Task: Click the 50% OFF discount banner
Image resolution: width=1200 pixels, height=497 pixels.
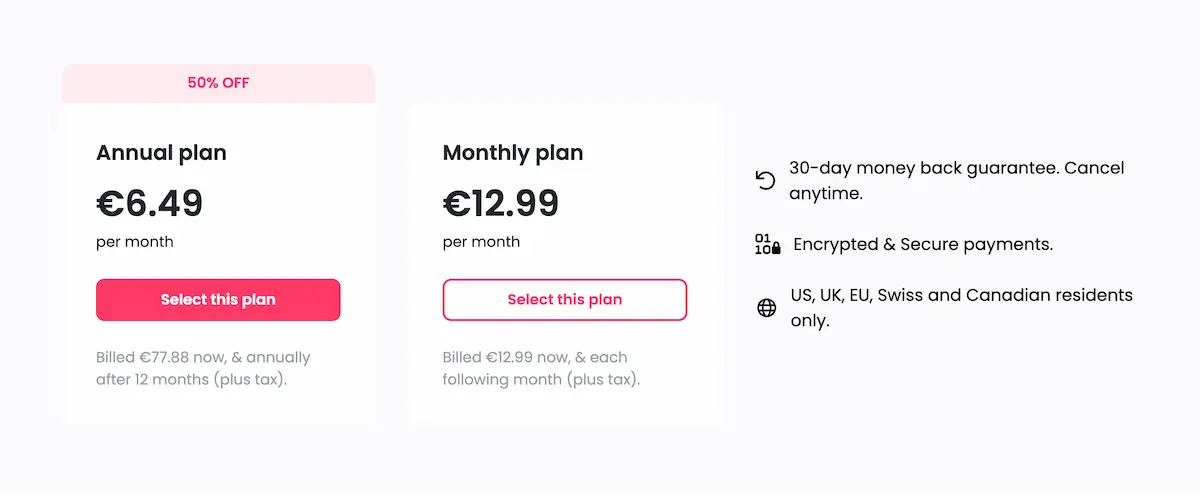Action: 218,83
